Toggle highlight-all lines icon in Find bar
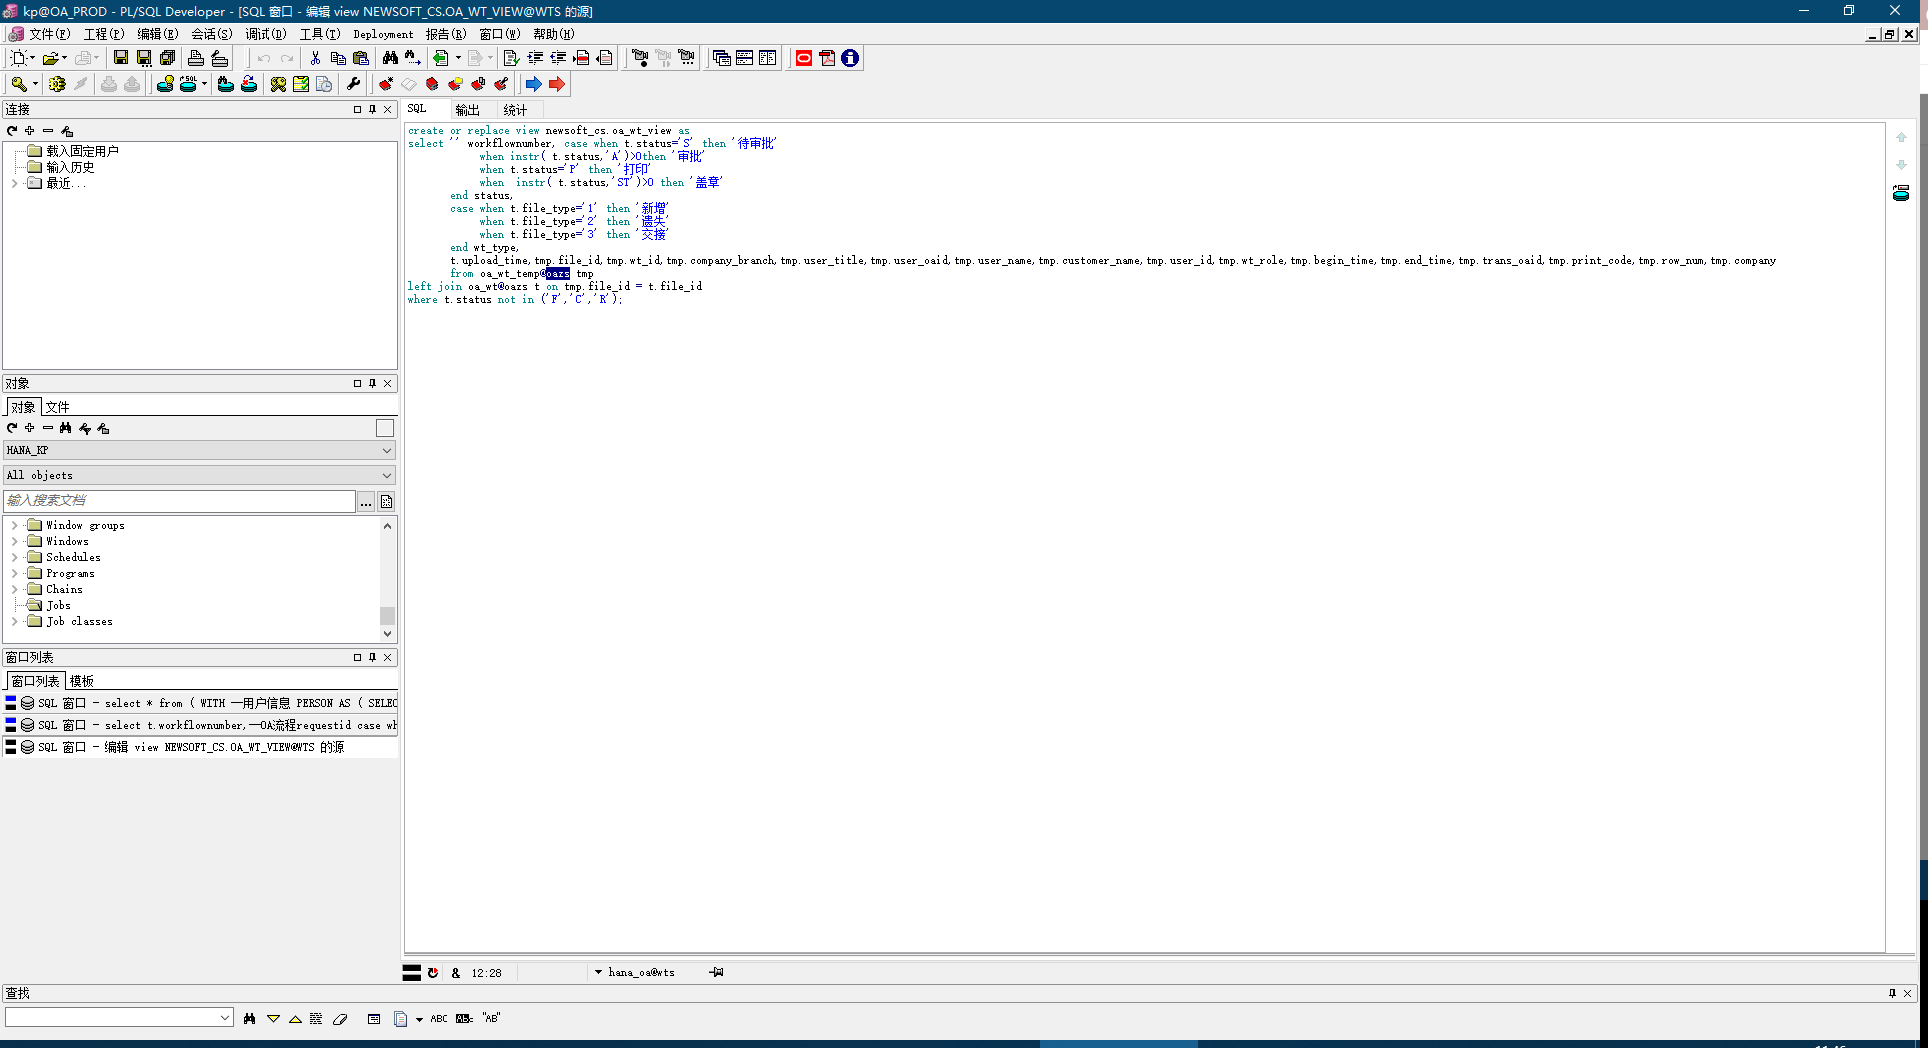1928x1048 pixels. [x=316, y=1018]
